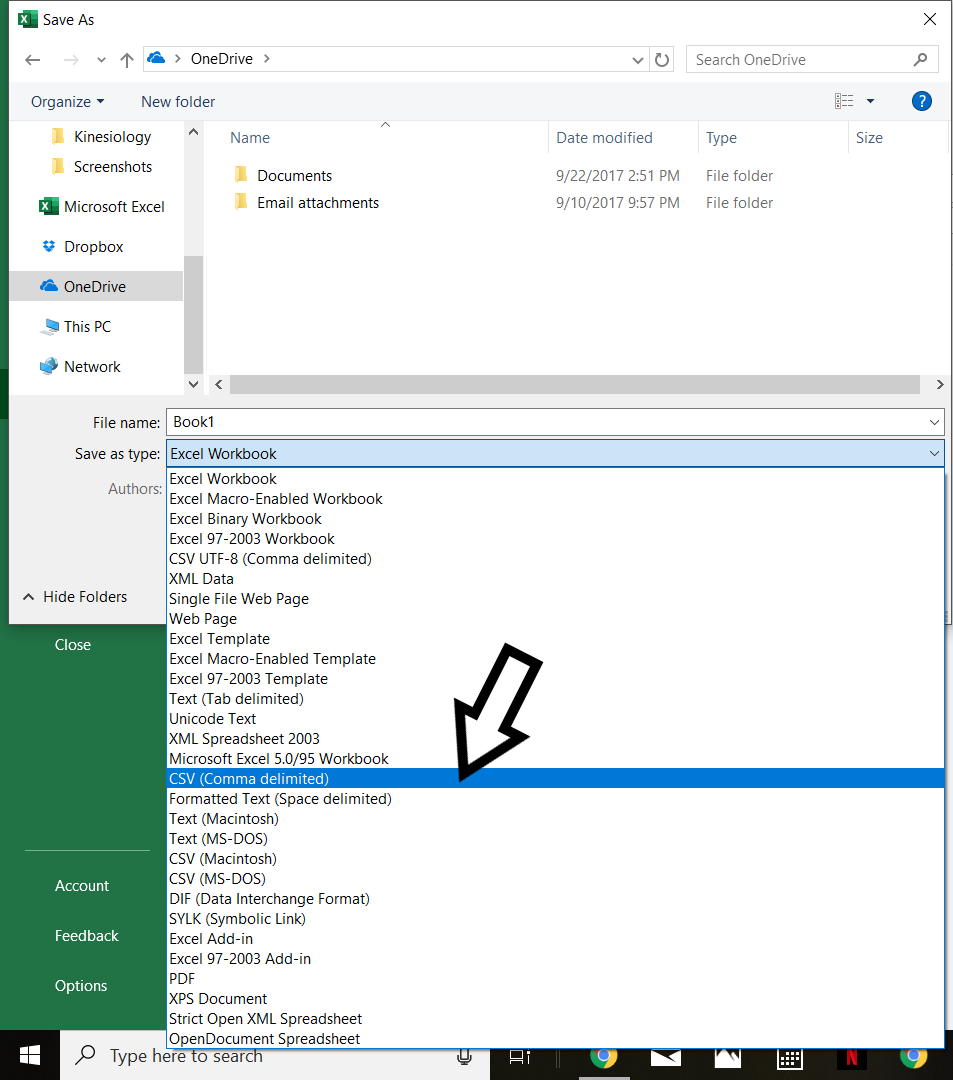Hide Folders in the dialog
953x1080 pixels.
[75, 596]
